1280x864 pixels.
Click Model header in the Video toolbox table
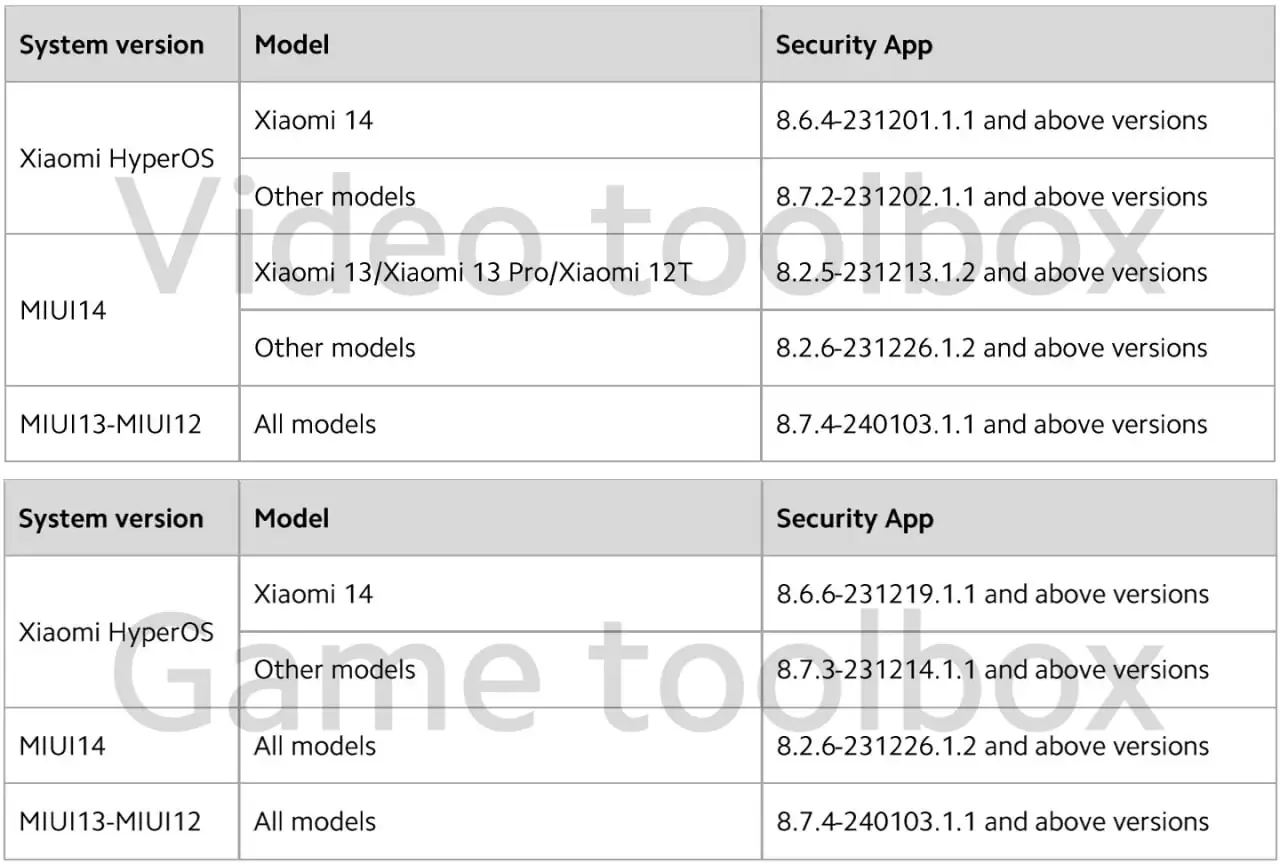pyautogui.click(x=291, y=45)
